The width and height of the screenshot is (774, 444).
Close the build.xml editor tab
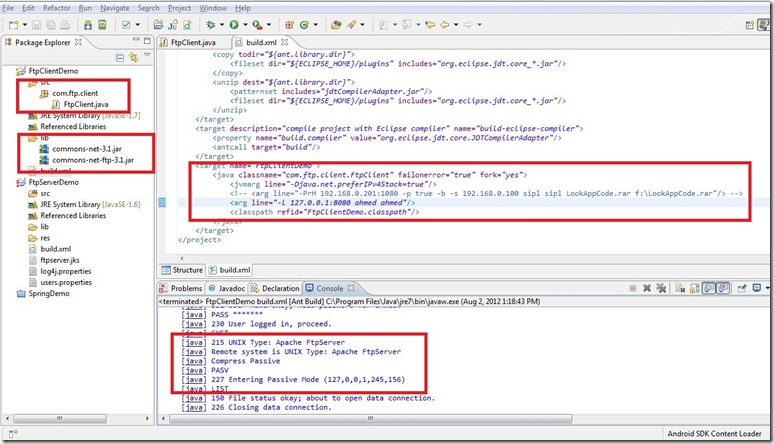click(x=285, y=42)
